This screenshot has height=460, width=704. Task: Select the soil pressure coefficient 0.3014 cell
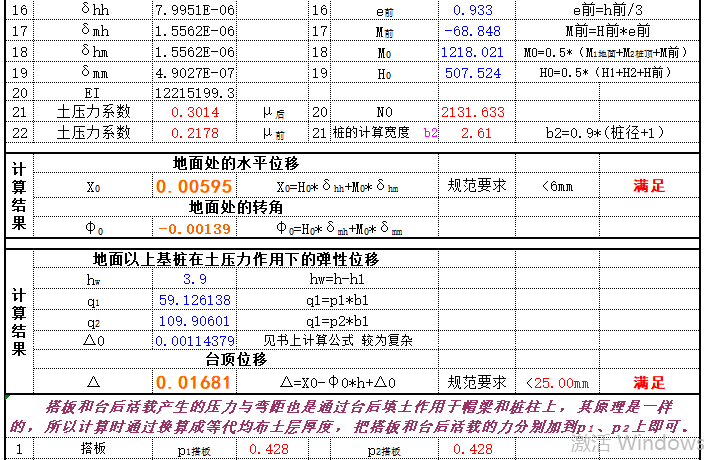click(194, 112)
